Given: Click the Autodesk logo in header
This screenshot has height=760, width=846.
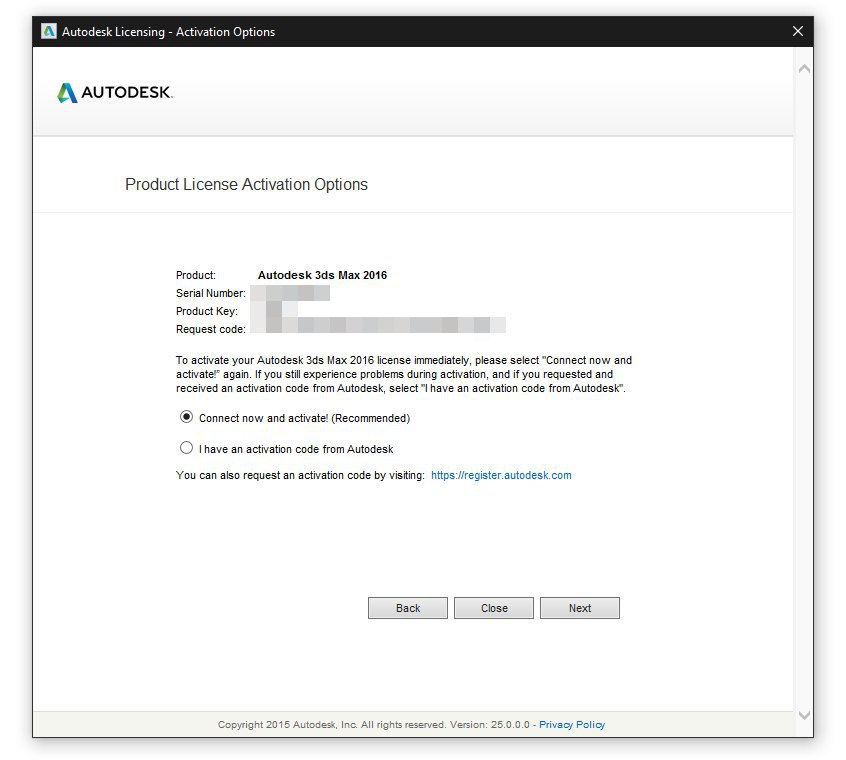Looking at the screenshot, I should click(x=114, y=92).
